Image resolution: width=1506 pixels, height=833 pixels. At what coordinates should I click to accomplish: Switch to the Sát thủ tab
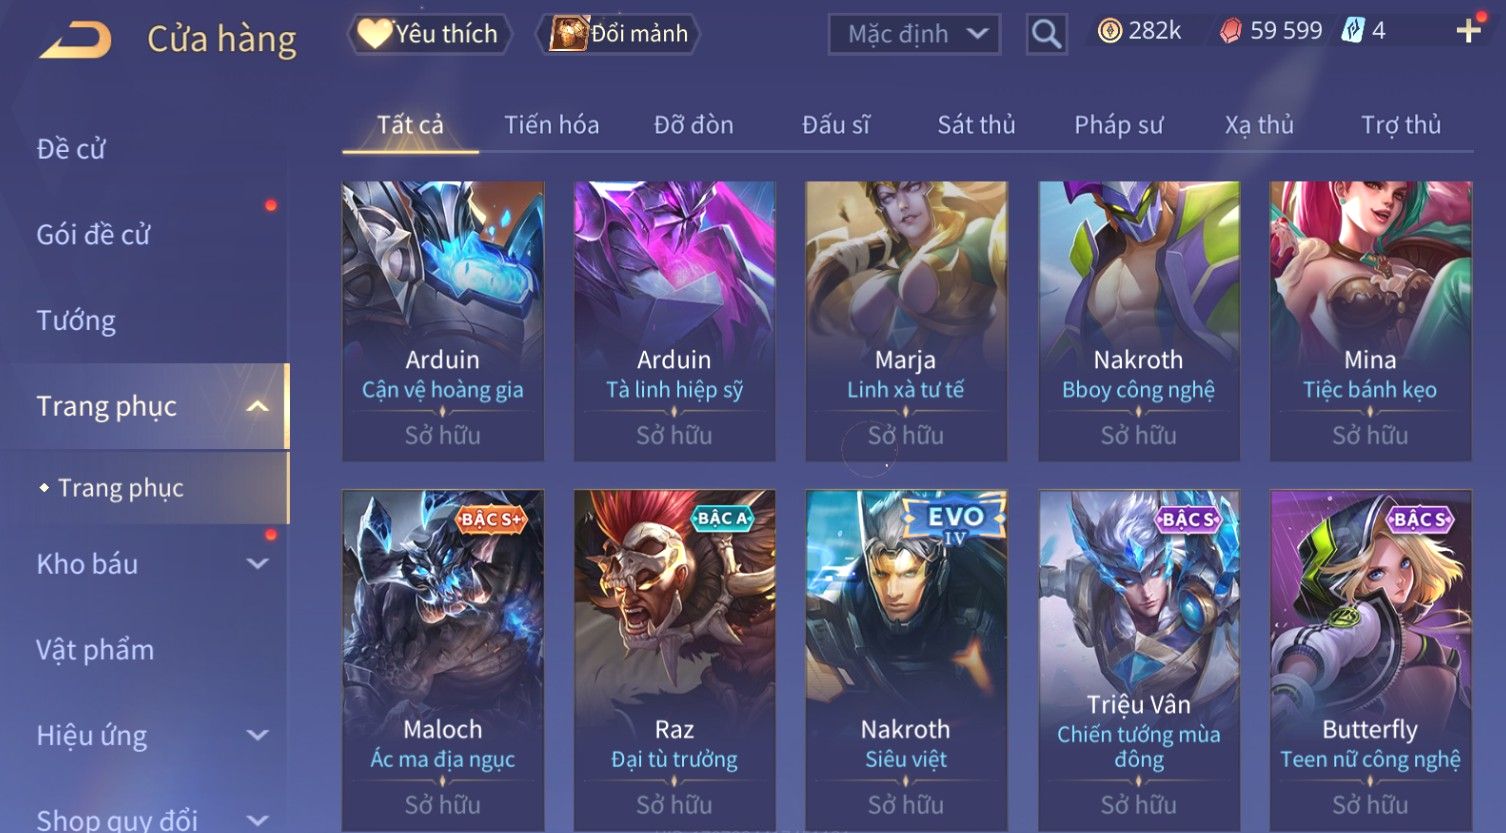pos(976,125)
